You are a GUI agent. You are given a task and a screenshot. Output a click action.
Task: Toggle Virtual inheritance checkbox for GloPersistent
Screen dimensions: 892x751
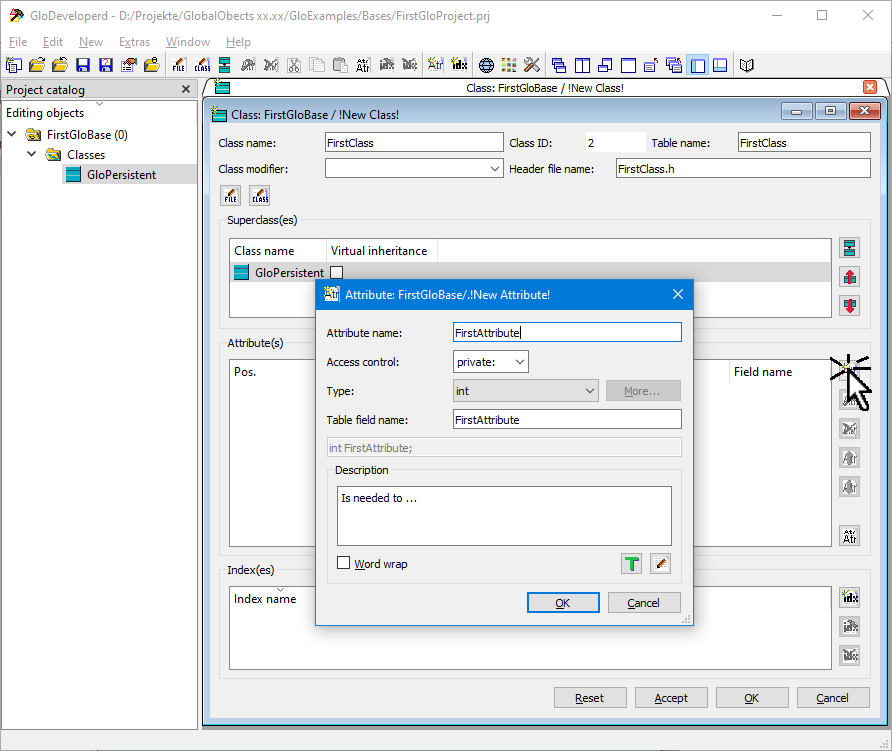coord(337,272)
